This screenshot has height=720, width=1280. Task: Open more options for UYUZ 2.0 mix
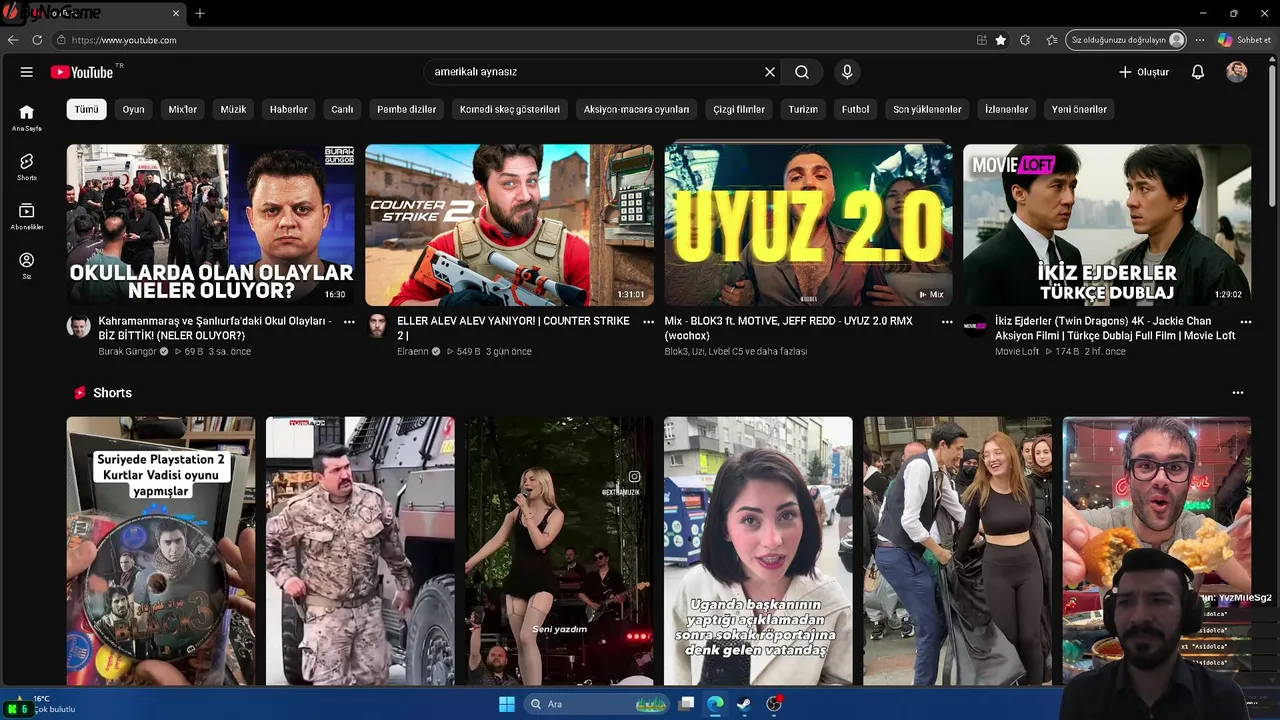(x=947, y=322)
